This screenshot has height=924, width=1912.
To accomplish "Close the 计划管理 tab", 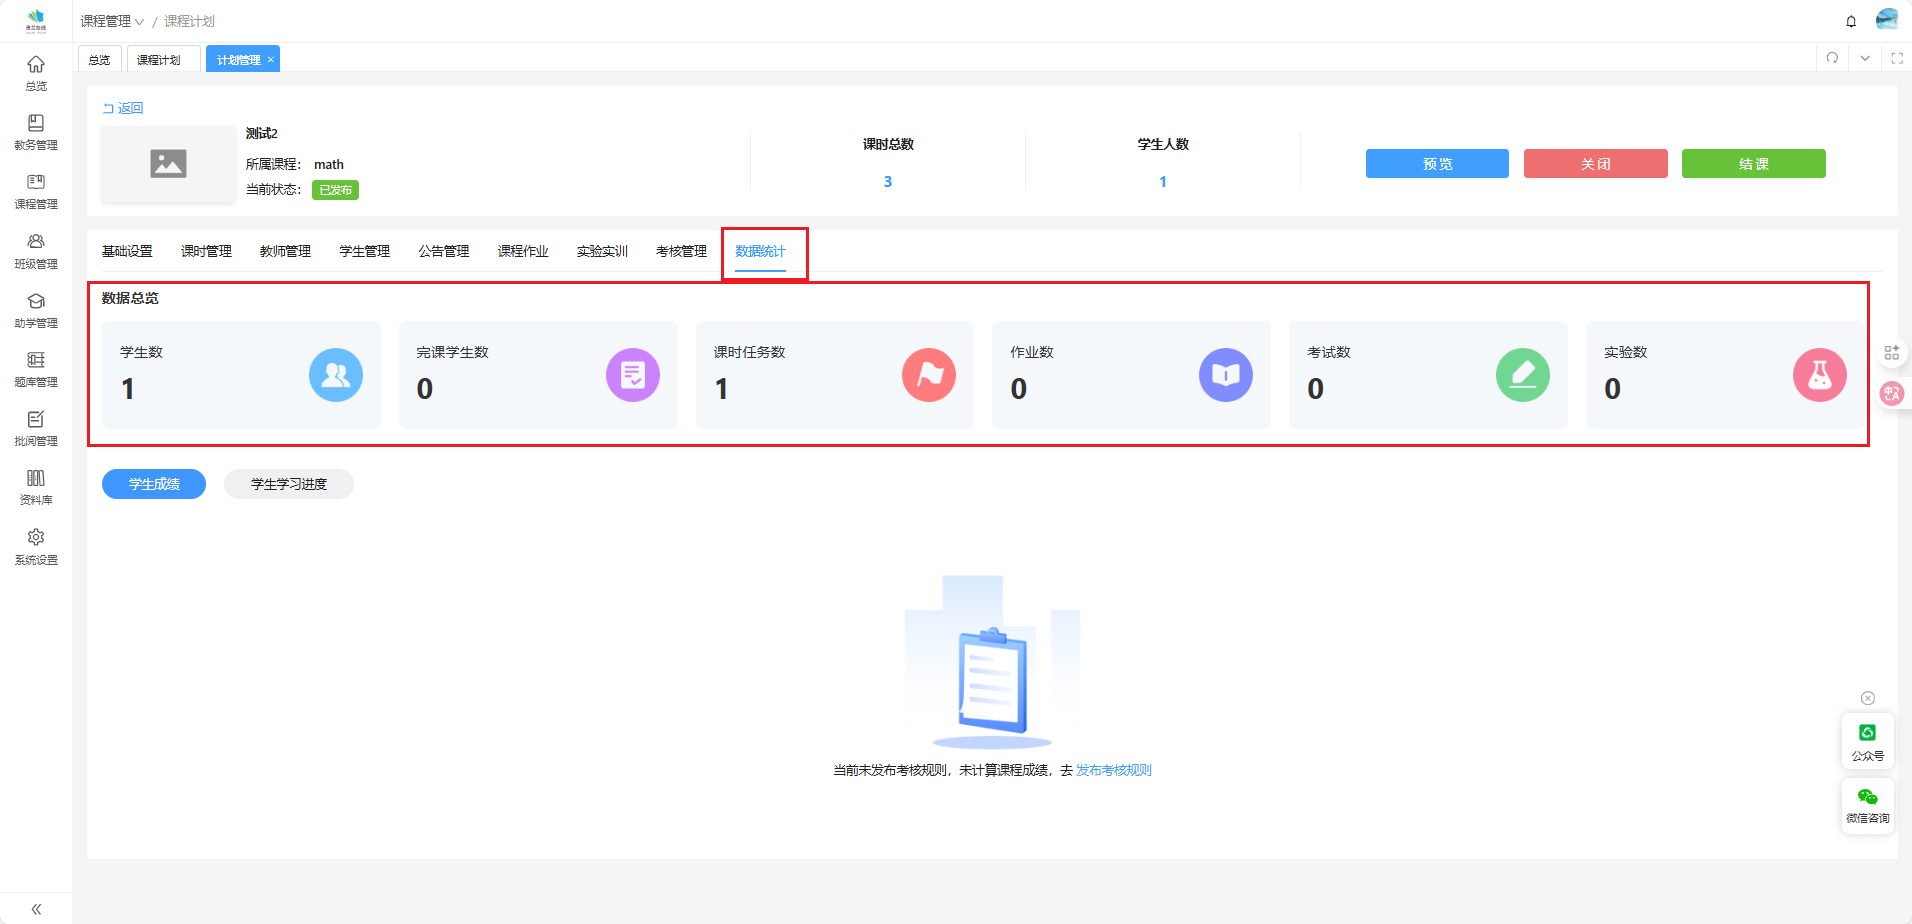I will pos(271,60).
